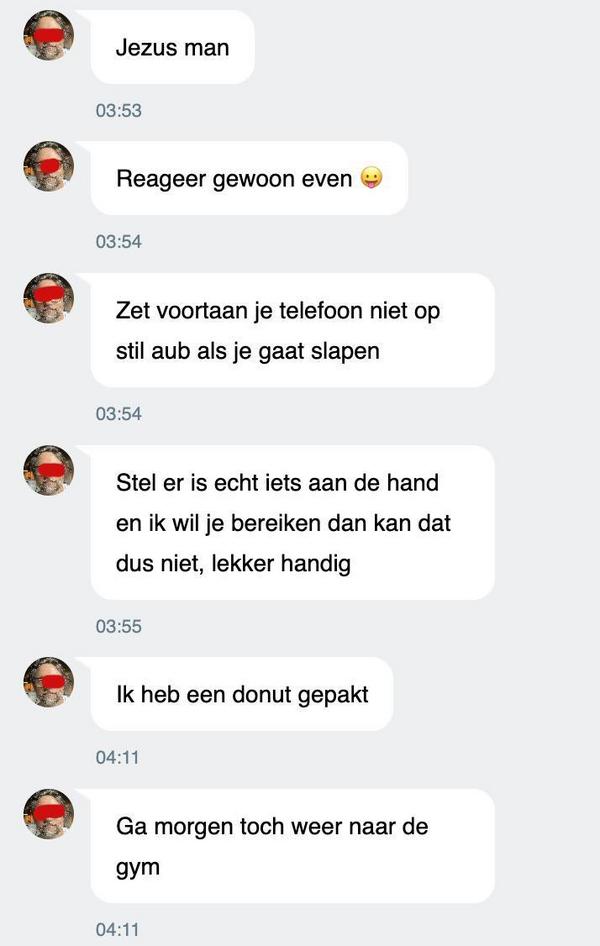Tap avatar next to "Reageer gewoon even"
The image size is (600, 946).
tap(48, 167)
